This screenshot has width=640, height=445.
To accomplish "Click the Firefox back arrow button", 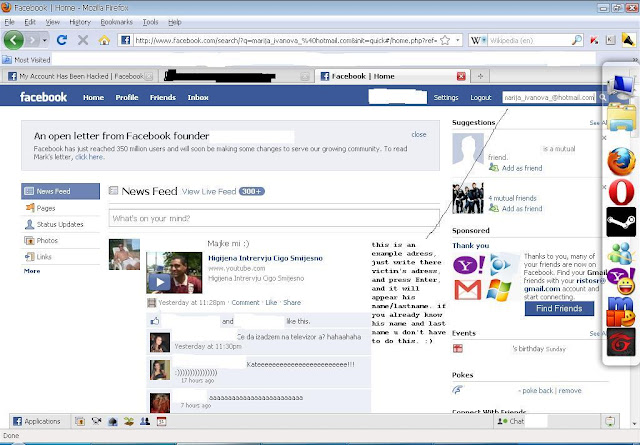I will pyautogui.click(x=13, y=40).
